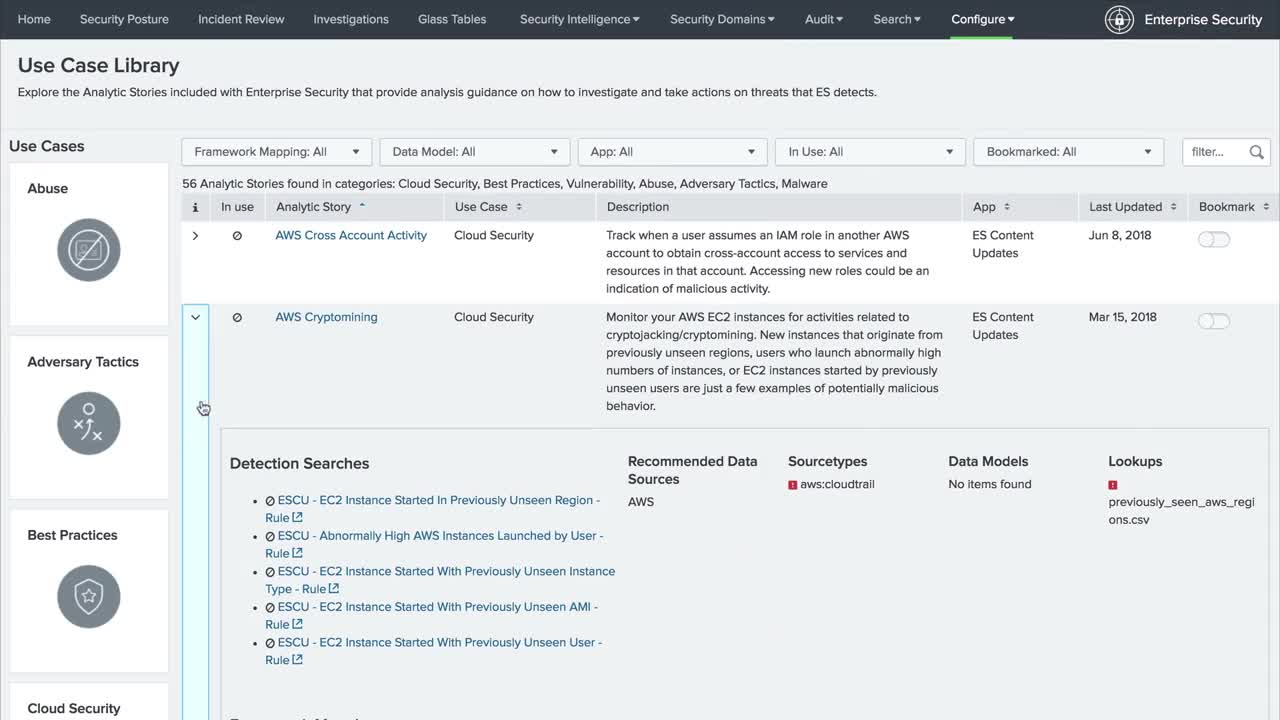Open EC2 Instance Started With Previously Unseen AMI rule
The height and width of the screenshot is (720, 1280).
click(x=431, y=616)
